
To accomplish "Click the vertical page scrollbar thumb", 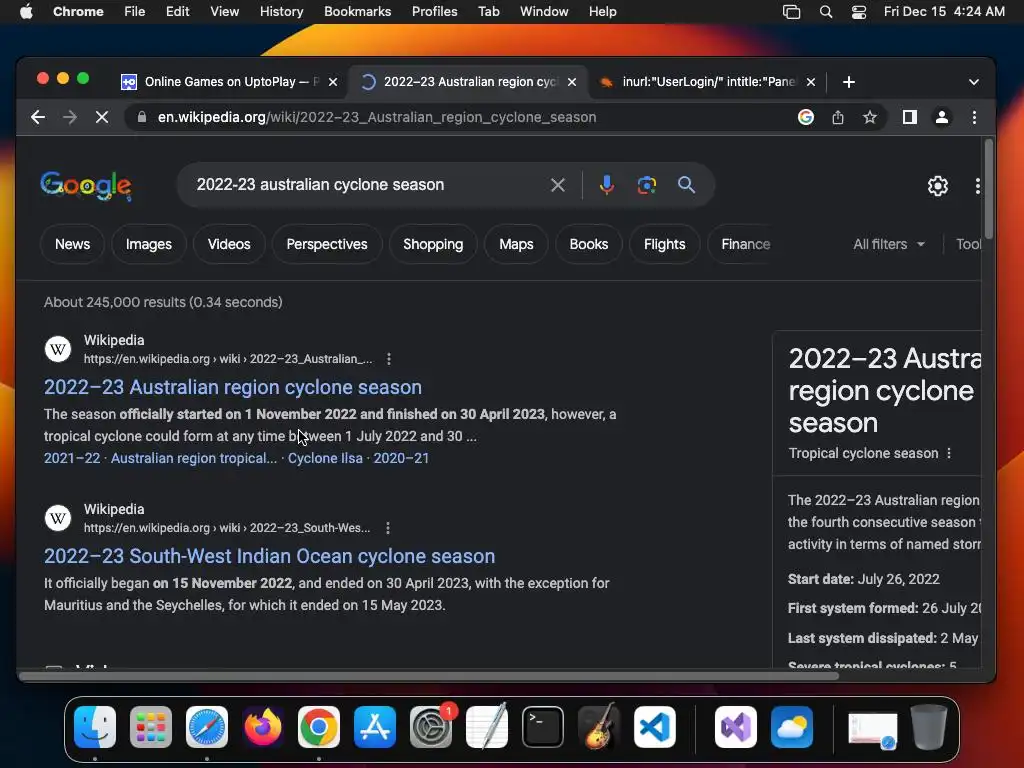I will click(989, 189).
